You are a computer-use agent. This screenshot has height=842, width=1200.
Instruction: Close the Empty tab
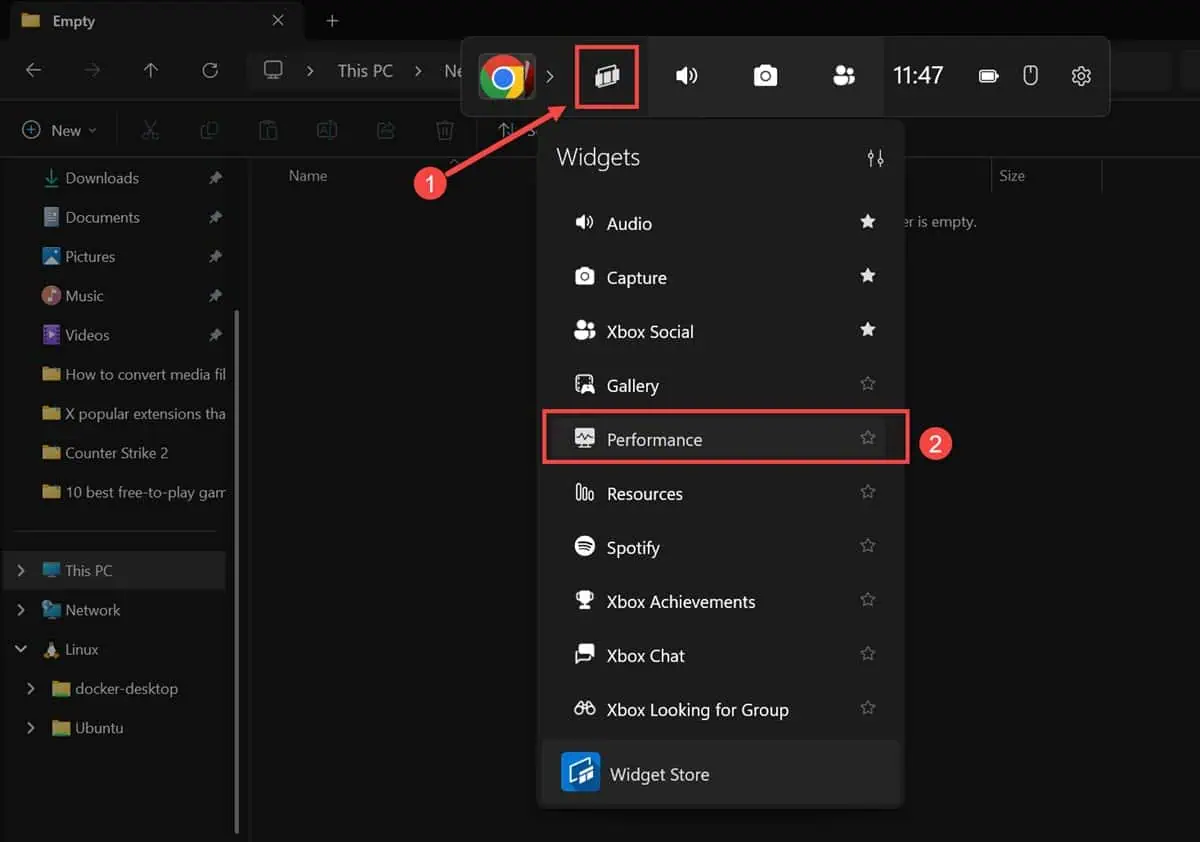click(x=278, y=20)
